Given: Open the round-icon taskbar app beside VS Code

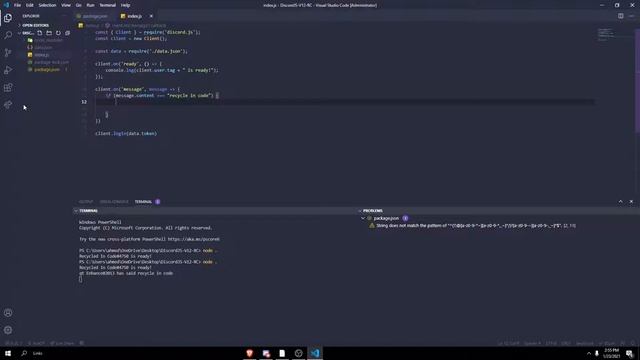Looking at the screenshot, I should (x=298, y=353).
